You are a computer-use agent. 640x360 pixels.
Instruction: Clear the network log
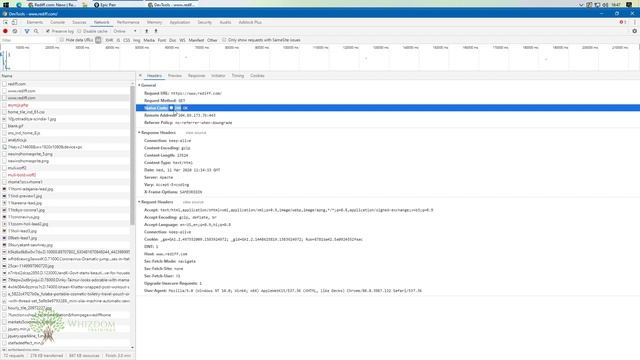tap(15, 31)
